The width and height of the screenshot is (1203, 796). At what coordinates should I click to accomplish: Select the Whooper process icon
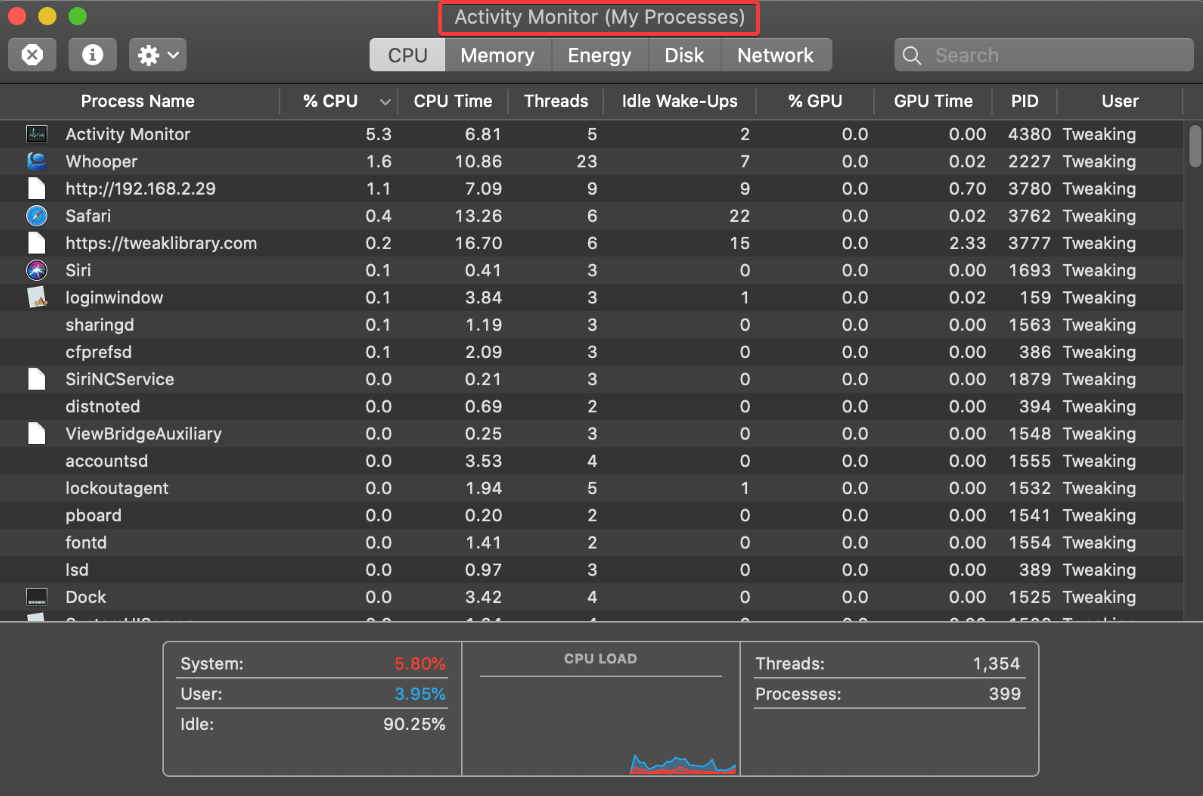point(36,161)
